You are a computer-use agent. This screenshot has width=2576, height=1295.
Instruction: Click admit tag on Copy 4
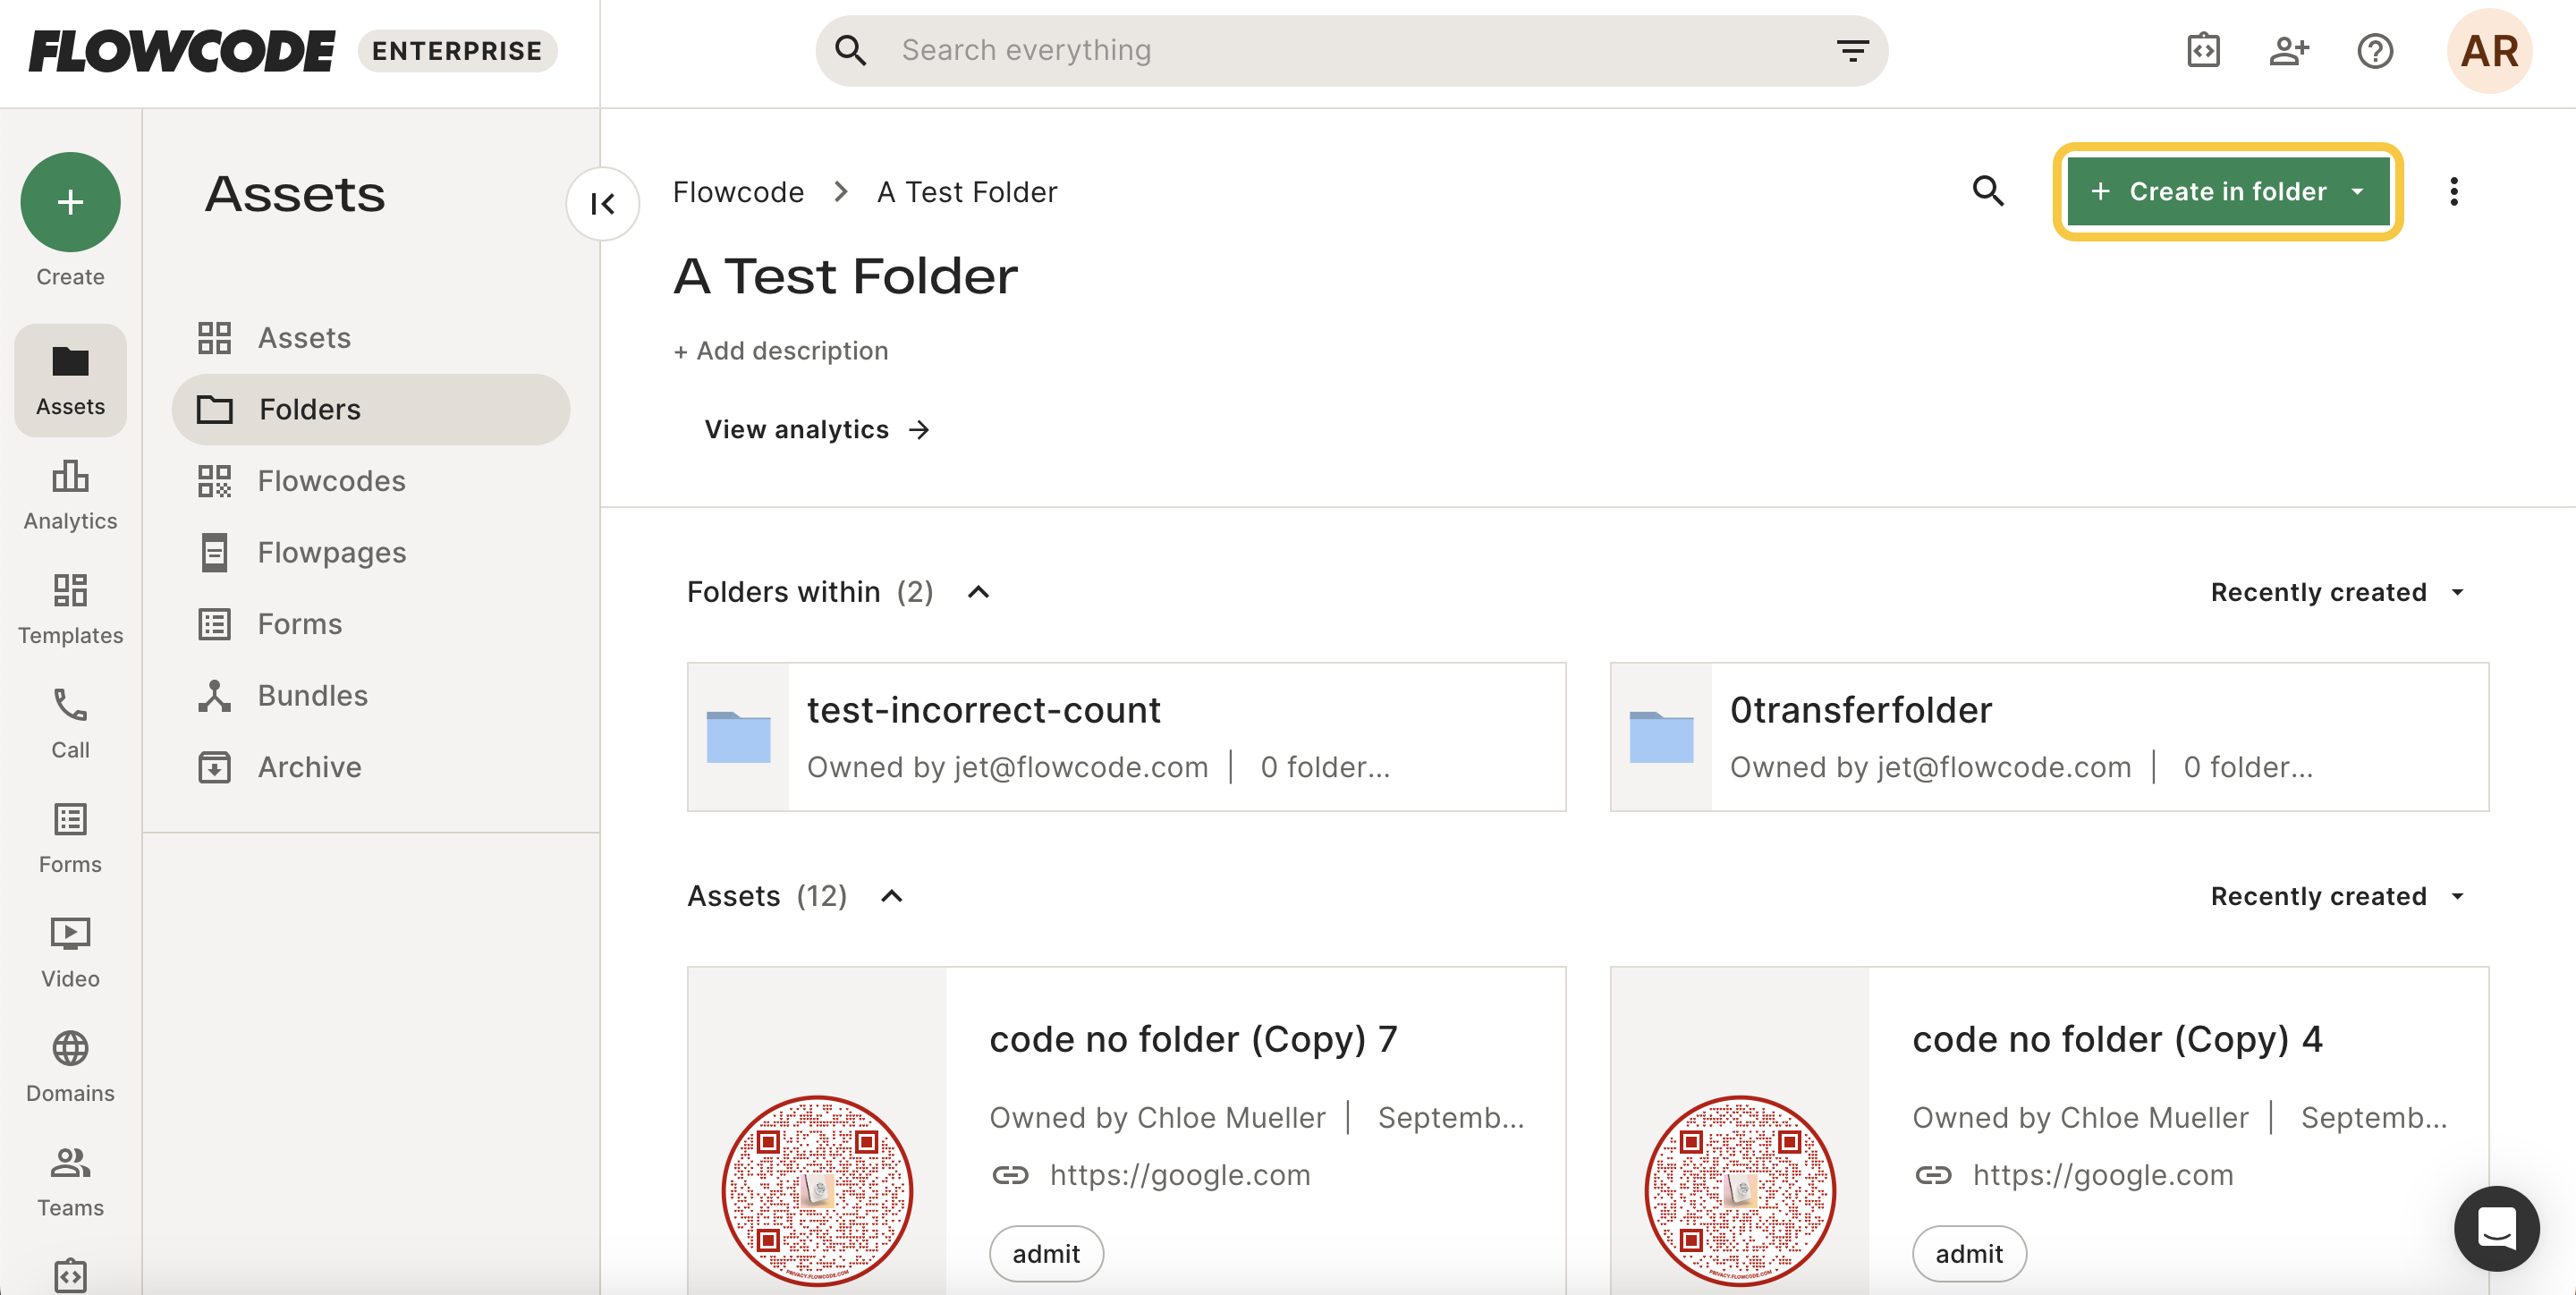pos(1969,1254)
